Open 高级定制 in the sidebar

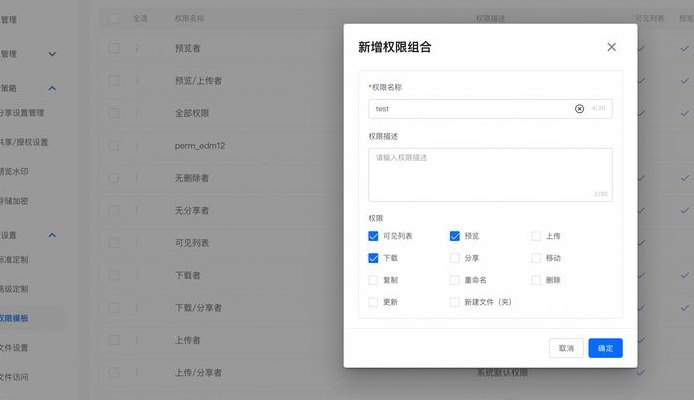click(14, 289)
